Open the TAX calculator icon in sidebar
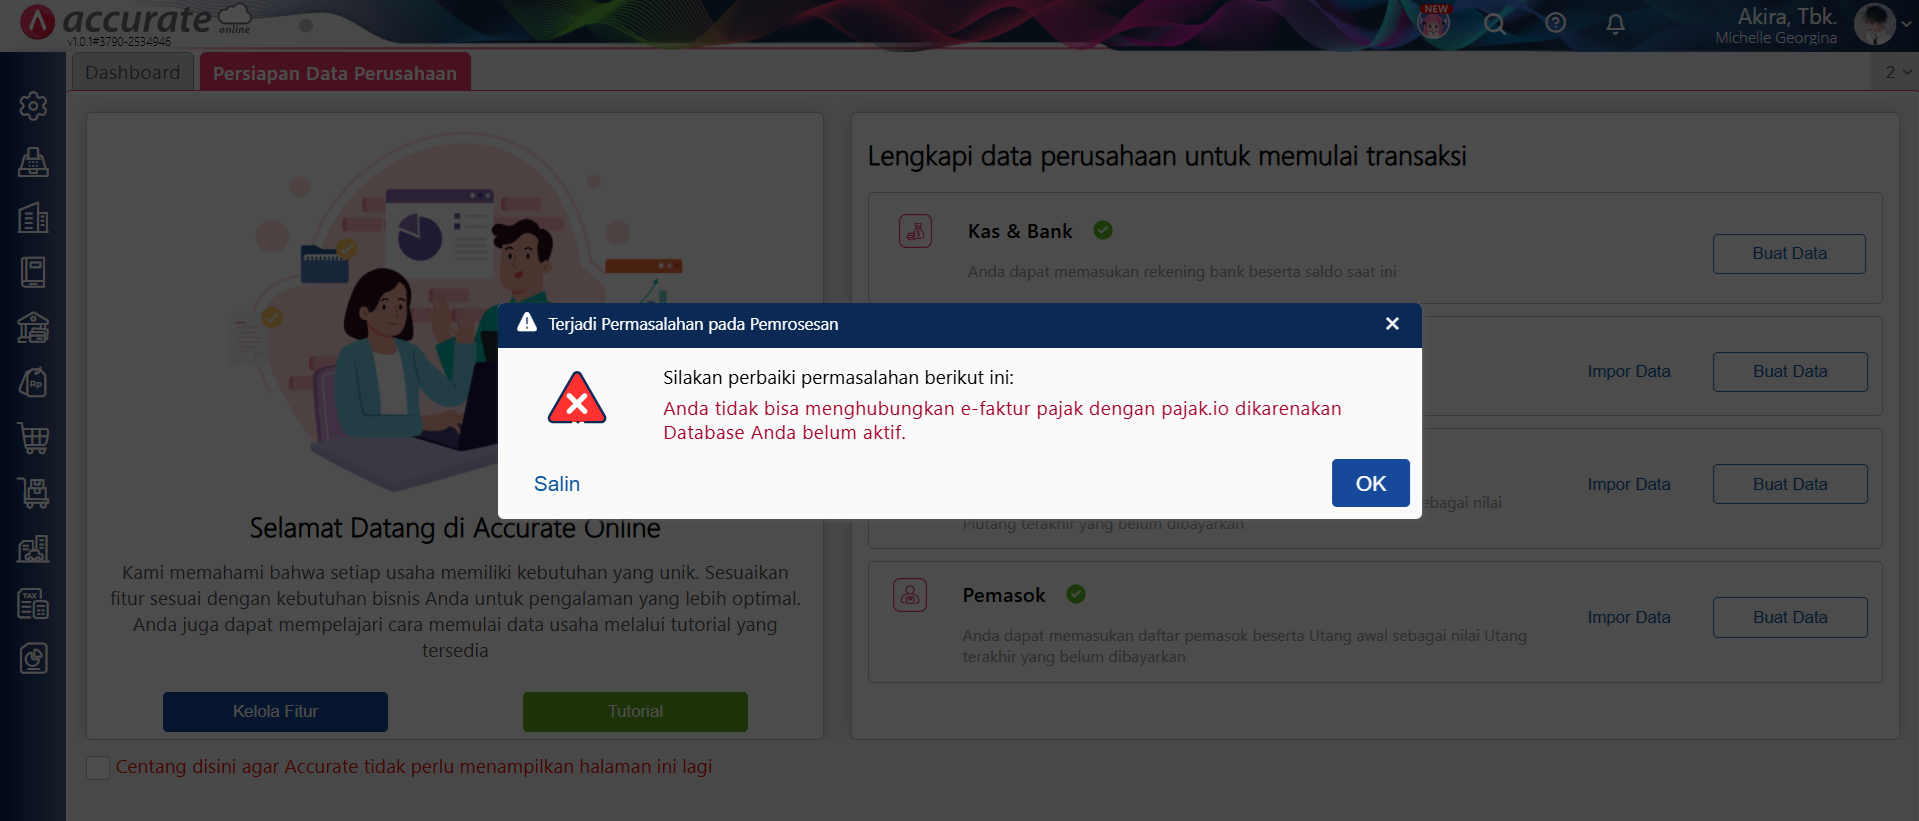Viewport: 1919px width, 821px height. (33, 604)
